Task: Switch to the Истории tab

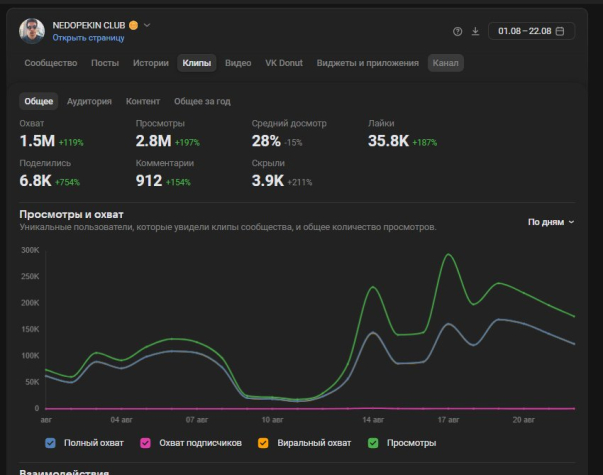Action: tap(151, 63)
